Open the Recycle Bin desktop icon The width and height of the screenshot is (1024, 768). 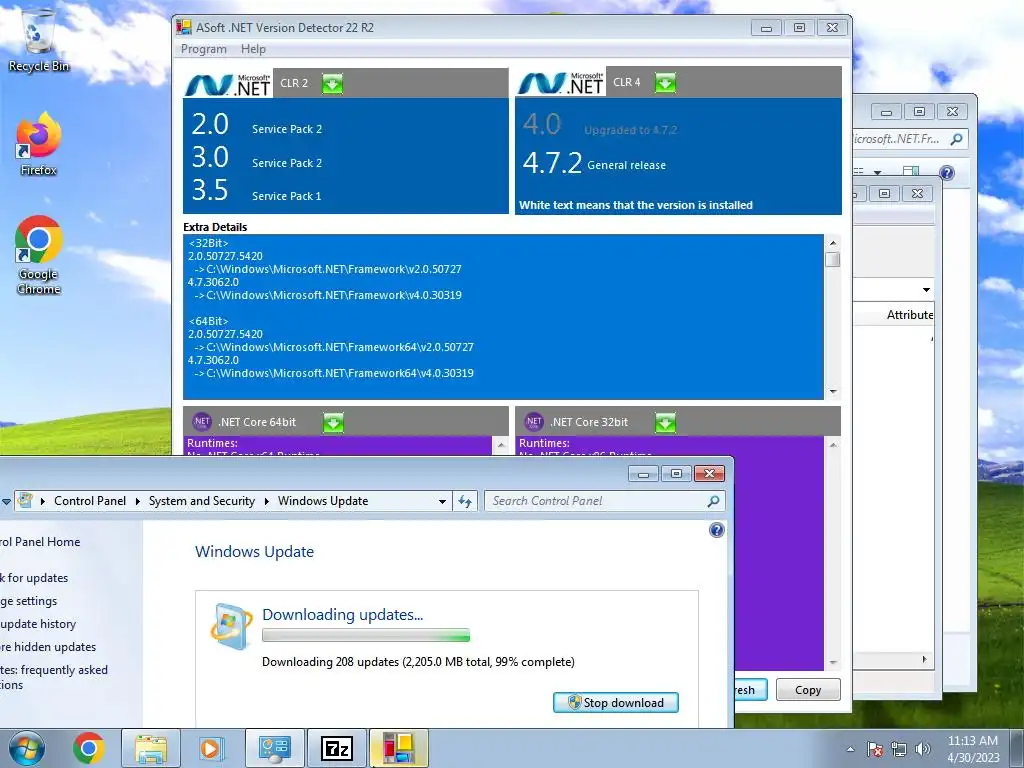(39, 40)
